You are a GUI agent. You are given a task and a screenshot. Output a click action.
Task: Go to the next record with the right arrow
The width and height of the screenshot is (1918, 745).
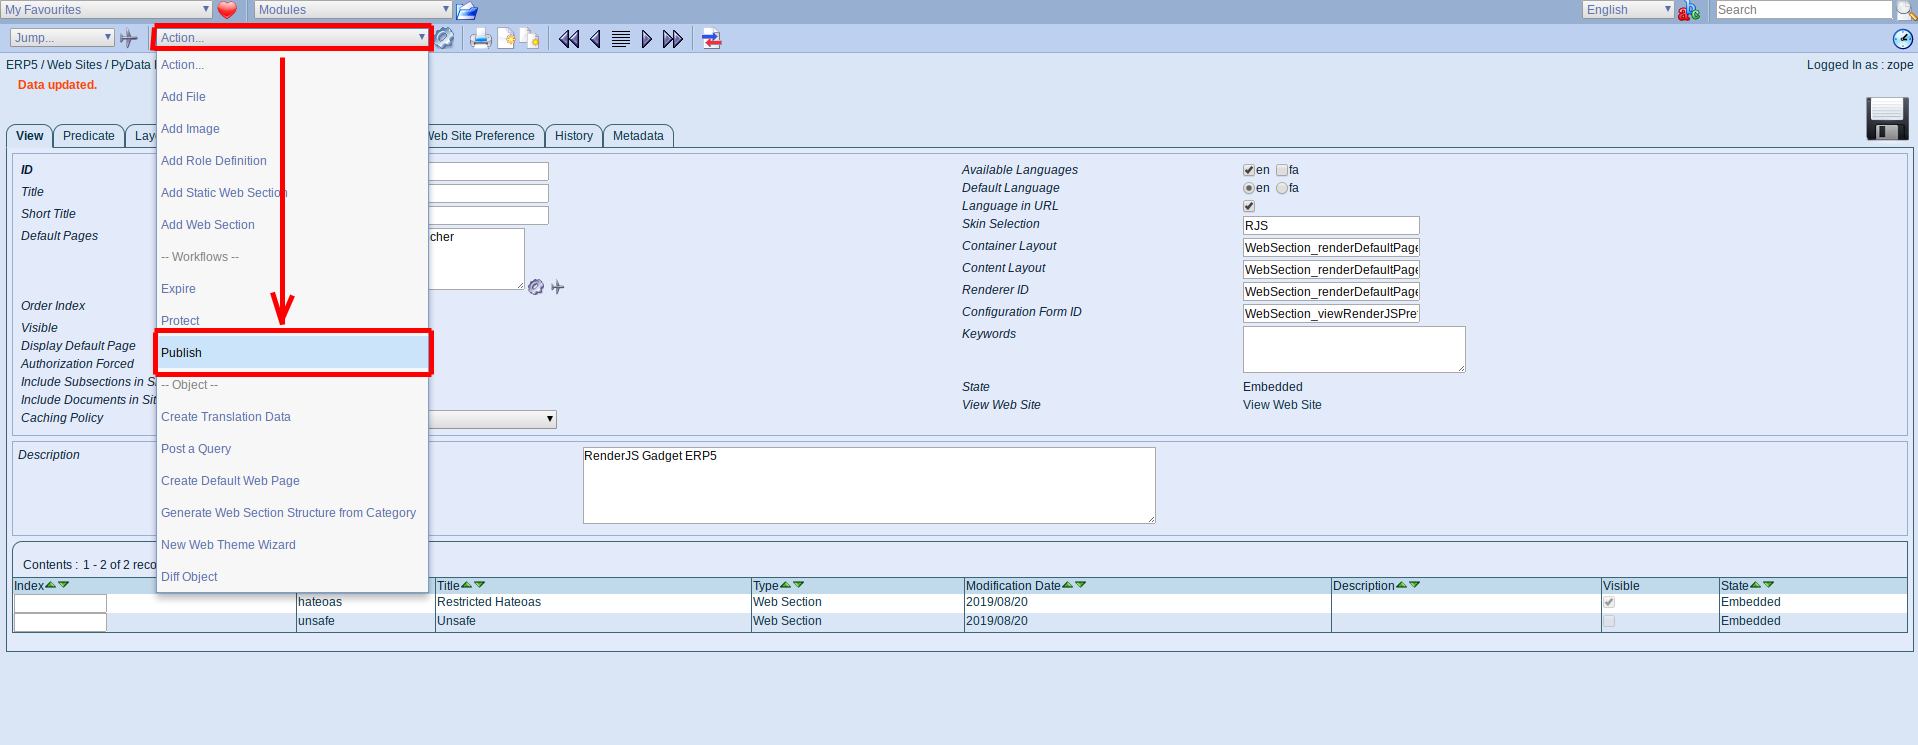pos(647,39)
